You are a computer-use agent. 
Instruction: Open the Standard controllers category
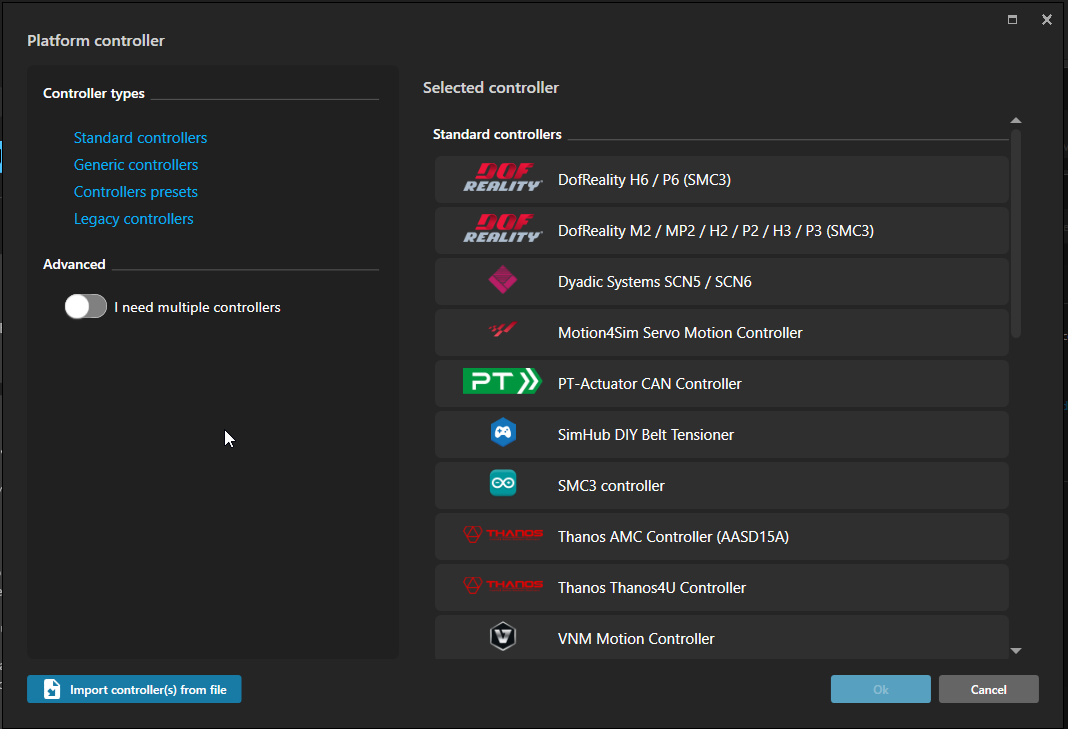tap(140, 138)
